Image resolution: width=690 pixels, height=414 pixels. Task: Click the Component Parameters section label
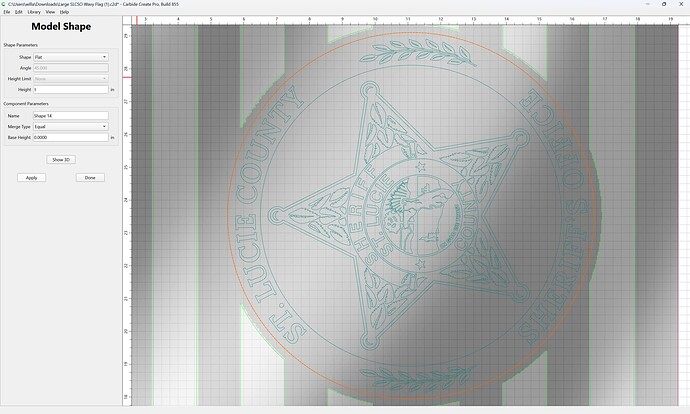26,104
